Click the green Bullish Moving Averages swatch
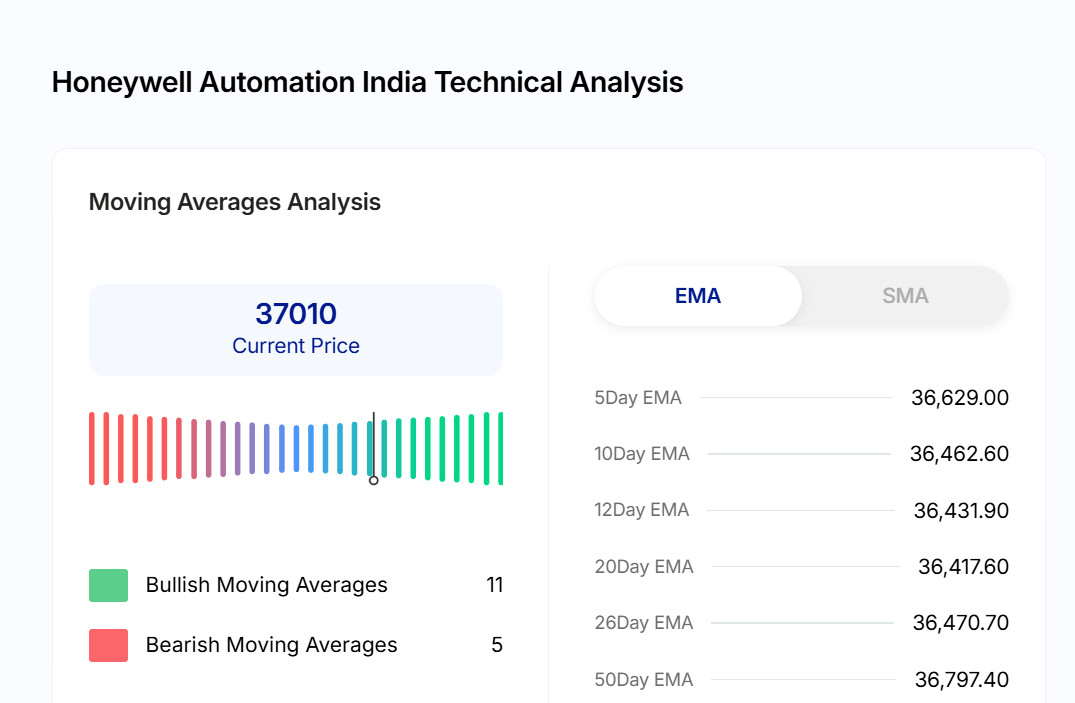Screen dimensions: 1075x703 (x=108, y=585)
